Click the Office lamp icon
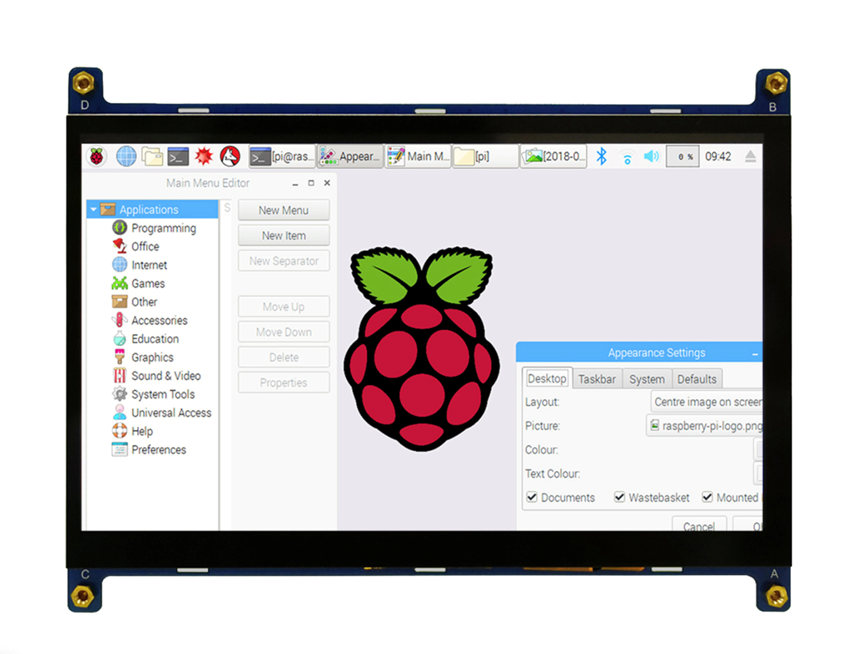 click(120, 246)
